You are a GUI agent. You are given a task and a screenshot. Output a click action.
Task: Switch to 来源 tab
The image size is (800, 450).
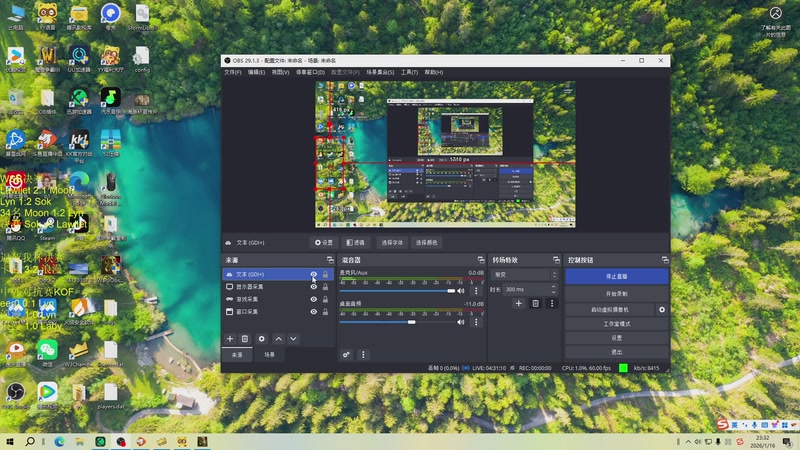[x=237, y=355]
